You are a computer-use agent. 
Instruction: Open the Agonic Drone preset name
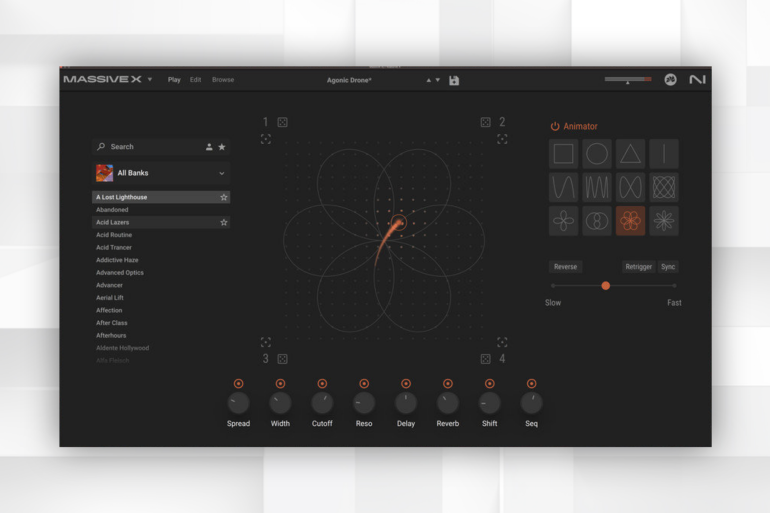pos(349,81)
